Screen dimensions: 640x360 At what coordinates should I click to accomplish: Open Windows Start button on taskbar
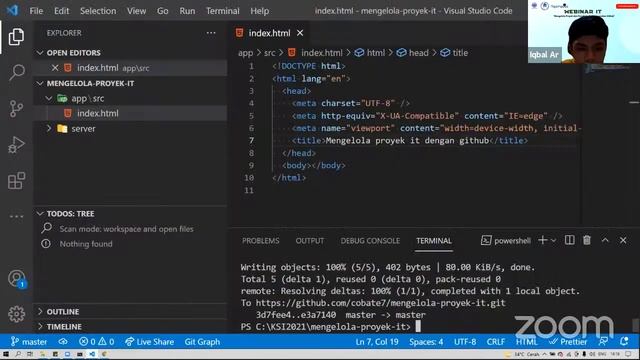click(6, 354)
